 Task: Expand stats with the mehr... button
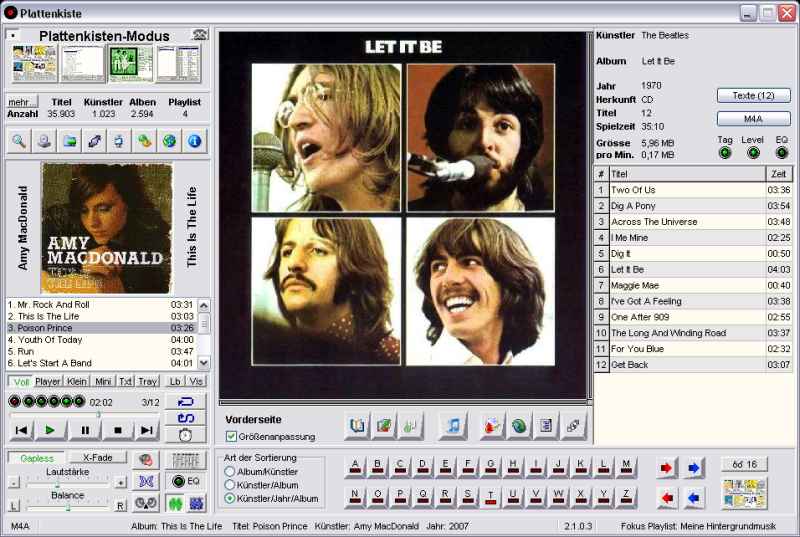(x=22, y=102)
